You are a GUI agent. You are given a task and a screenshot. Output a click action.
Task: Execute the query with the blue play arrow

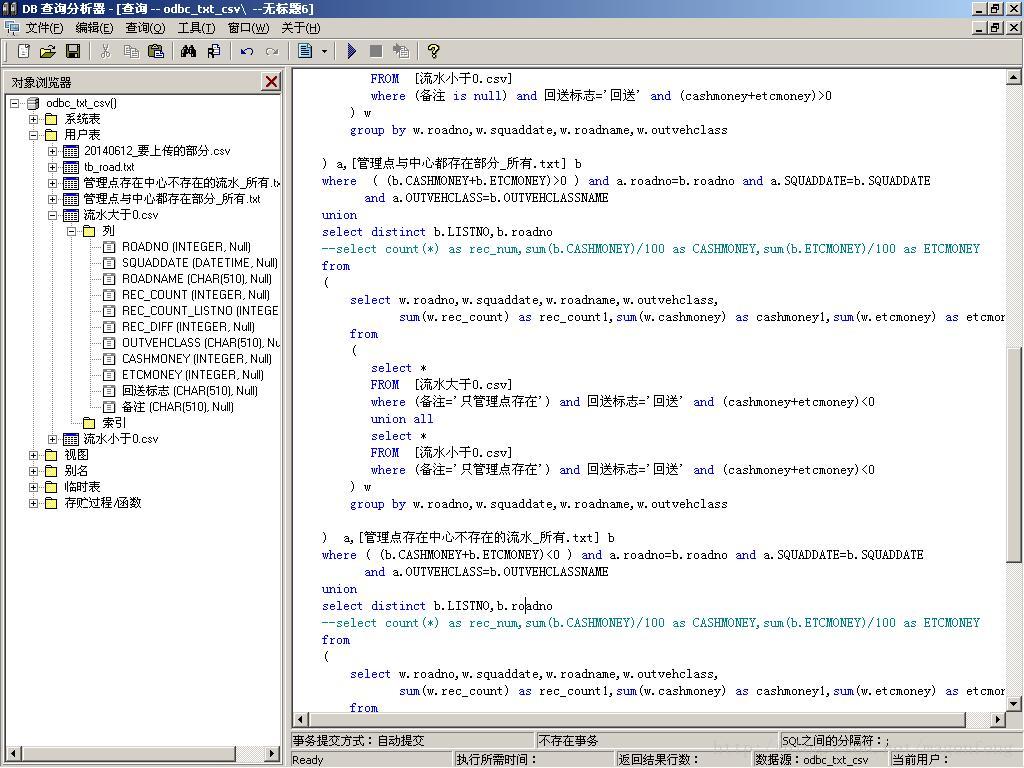(351, 51)
